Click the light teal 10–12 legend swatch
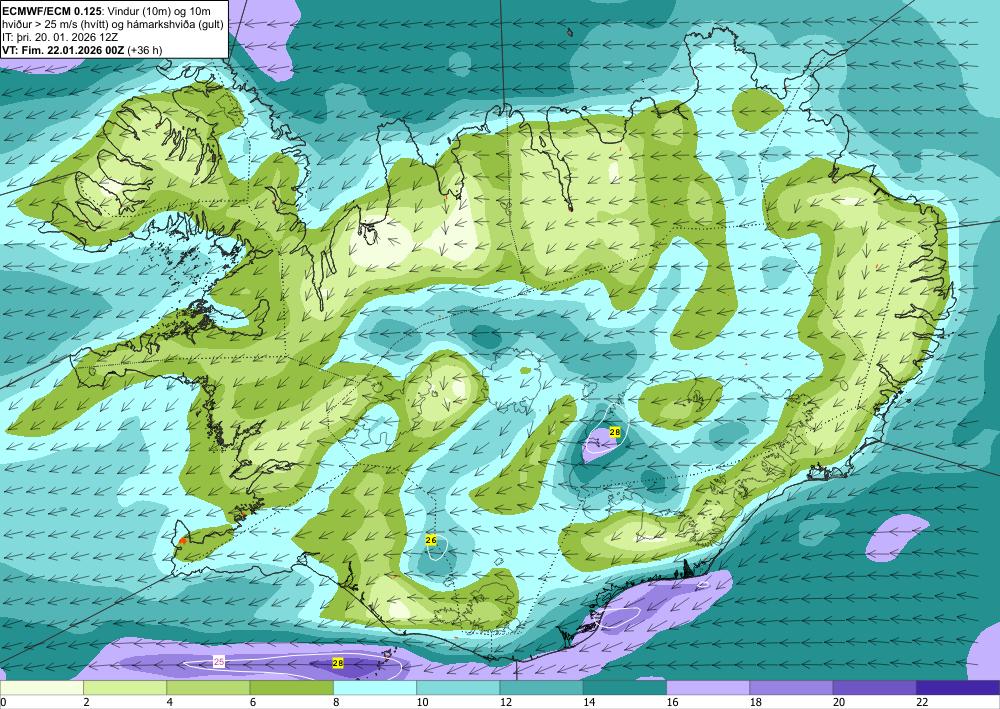This screenshot has height=709, width=1000. click(x=458, y=688)
